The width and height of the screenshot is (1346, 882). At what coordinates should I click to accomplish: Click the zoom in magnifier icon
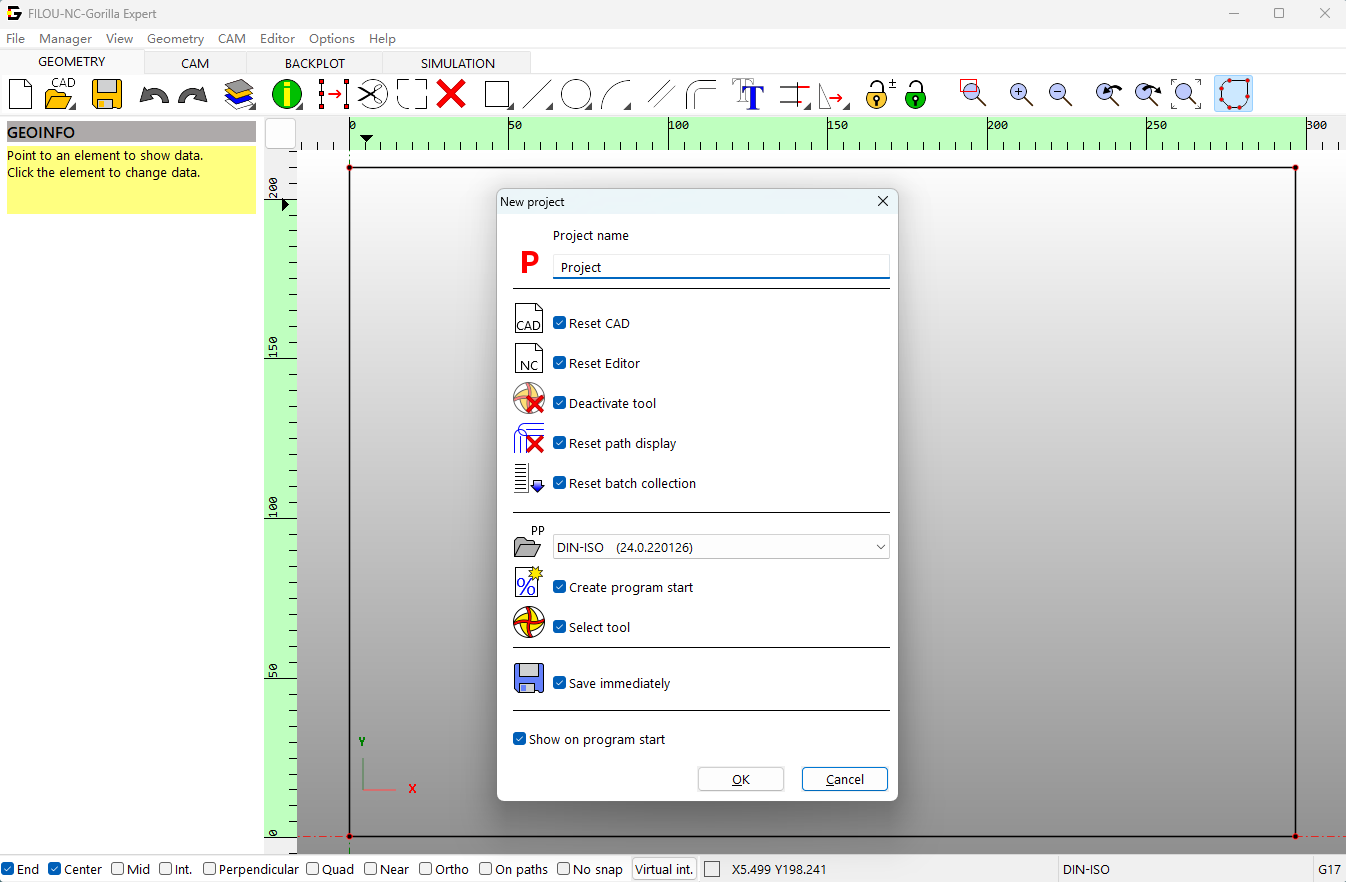(x=1021, y=95)
